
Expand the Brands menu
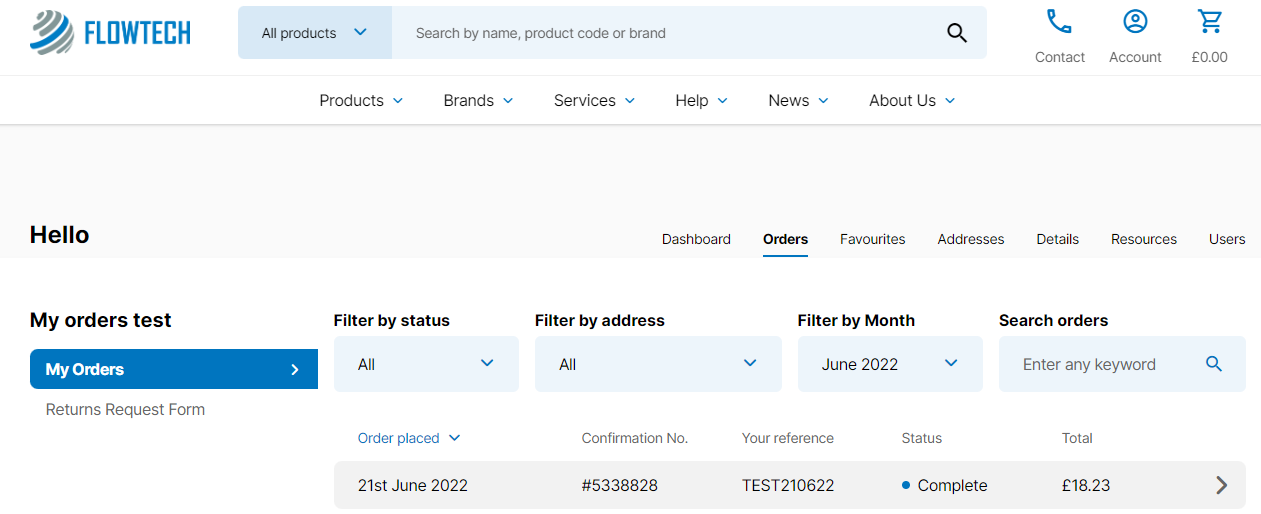click(478, 100)
